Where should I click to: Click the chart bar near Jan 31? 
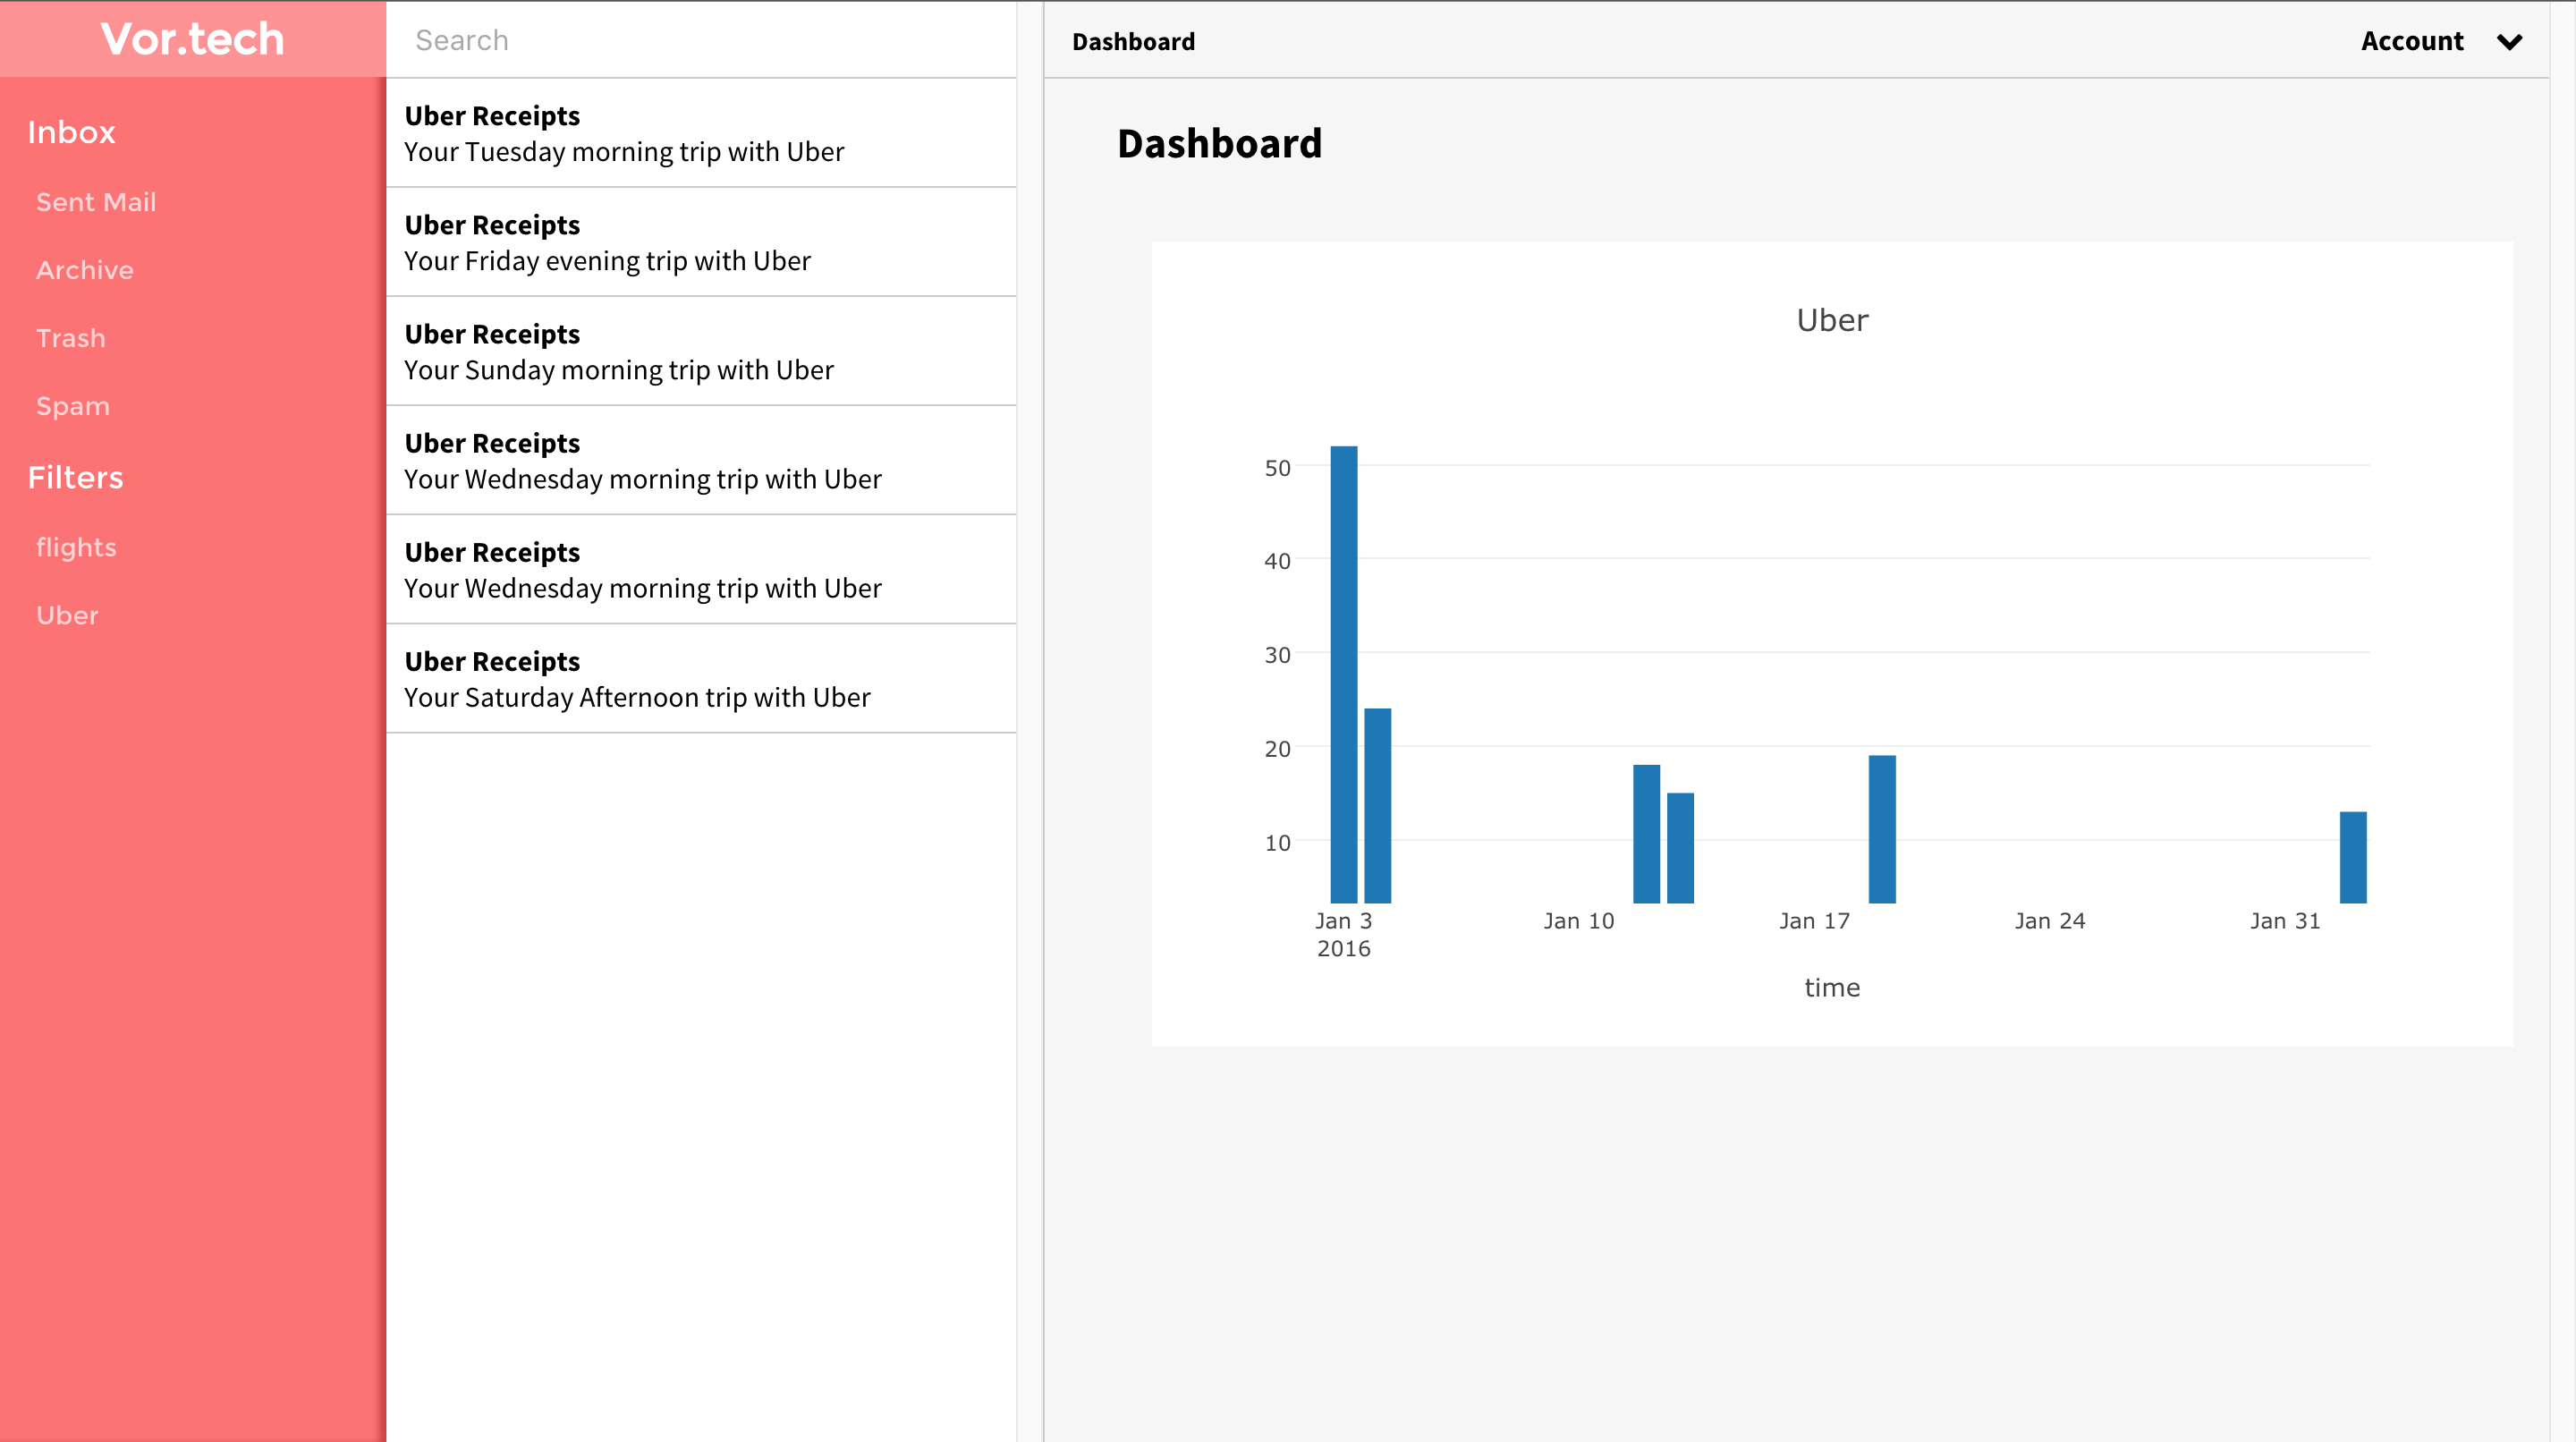(x=2352, y=857)
